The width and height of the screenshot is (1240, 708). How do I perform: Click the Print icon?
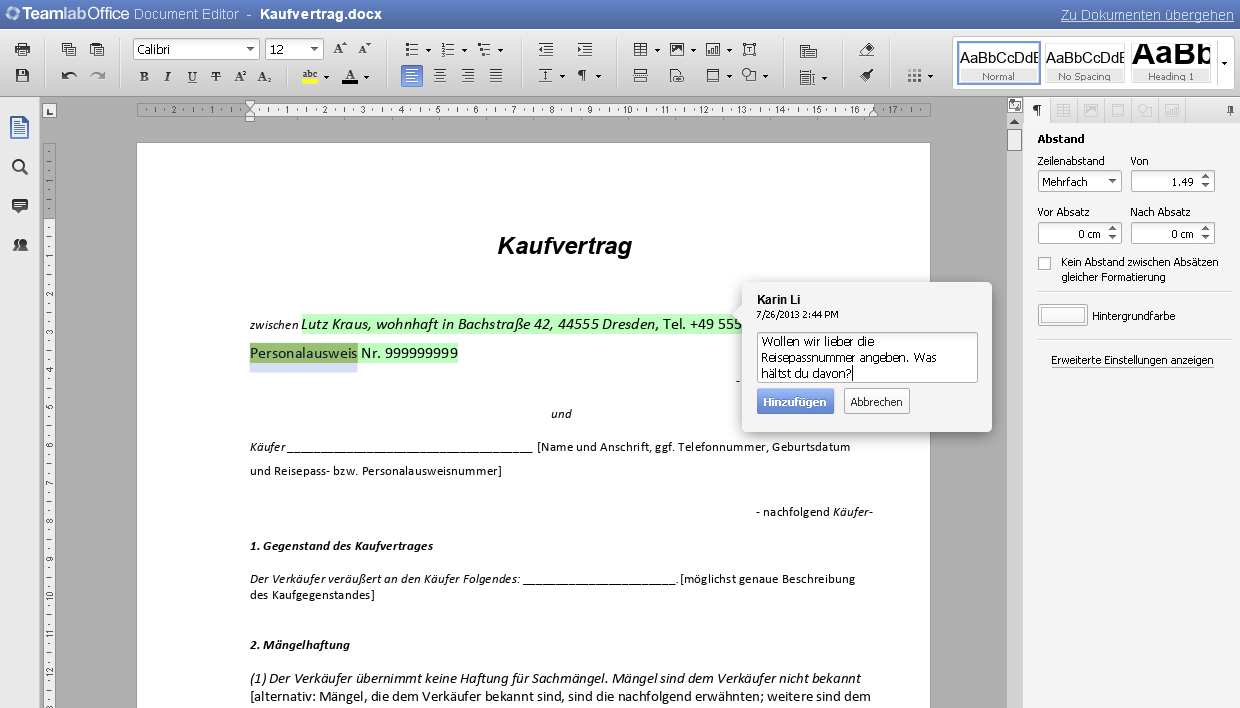tap(22, 49)
